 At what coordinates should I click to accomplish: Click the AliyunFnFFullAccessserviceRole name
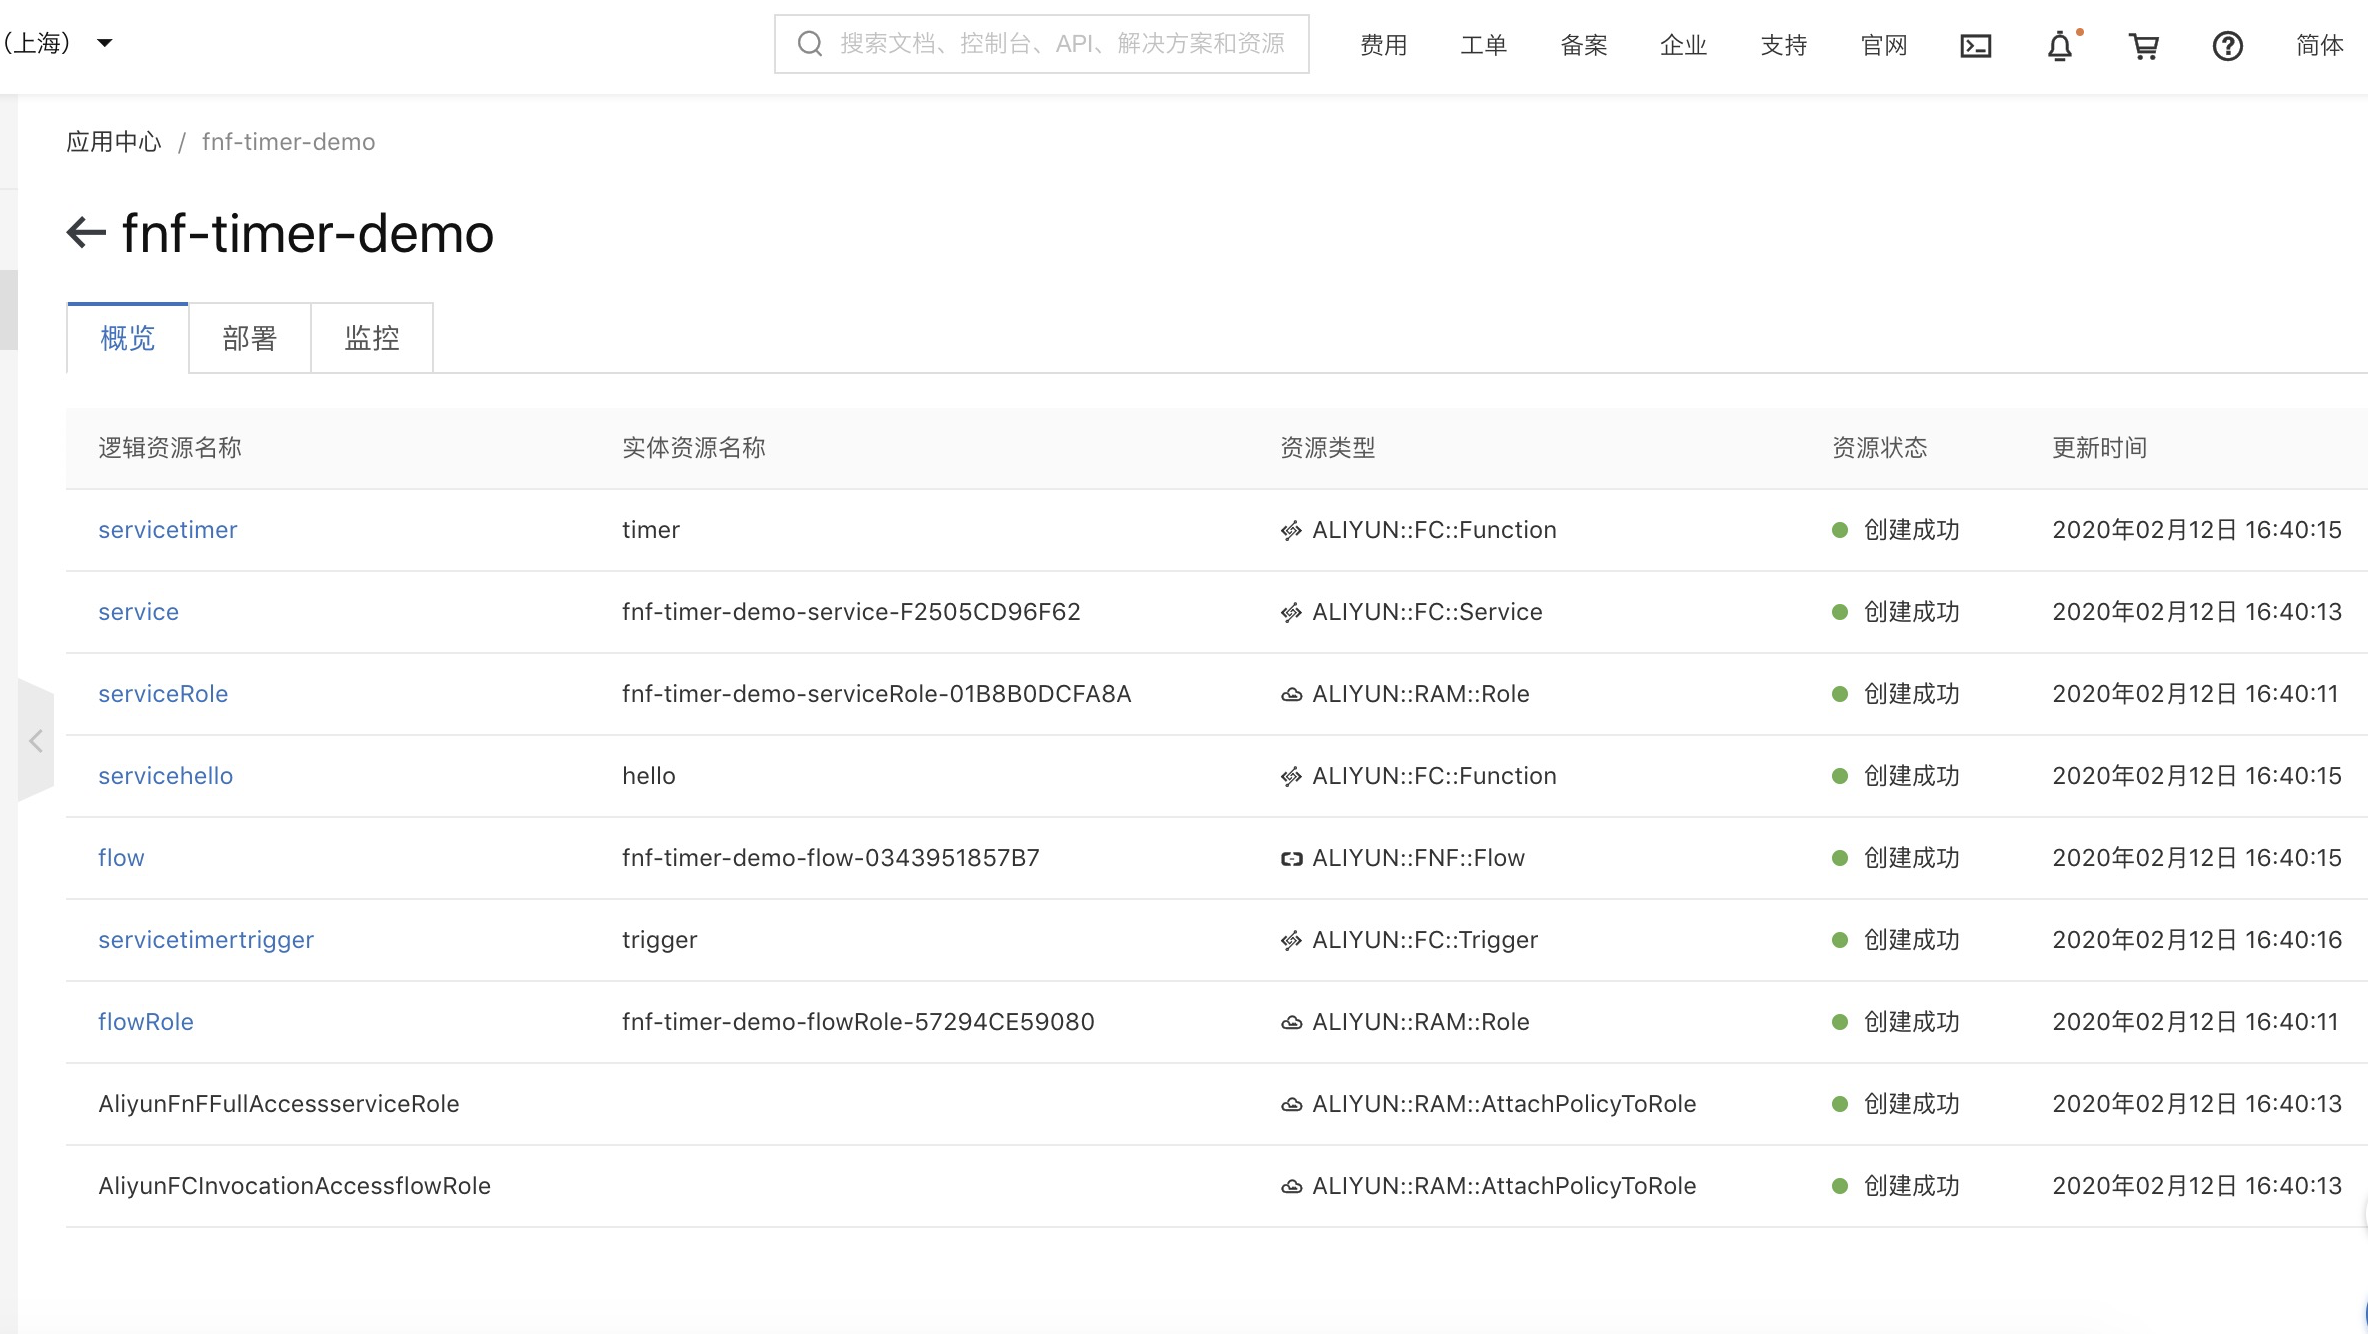coord(279,1104)
